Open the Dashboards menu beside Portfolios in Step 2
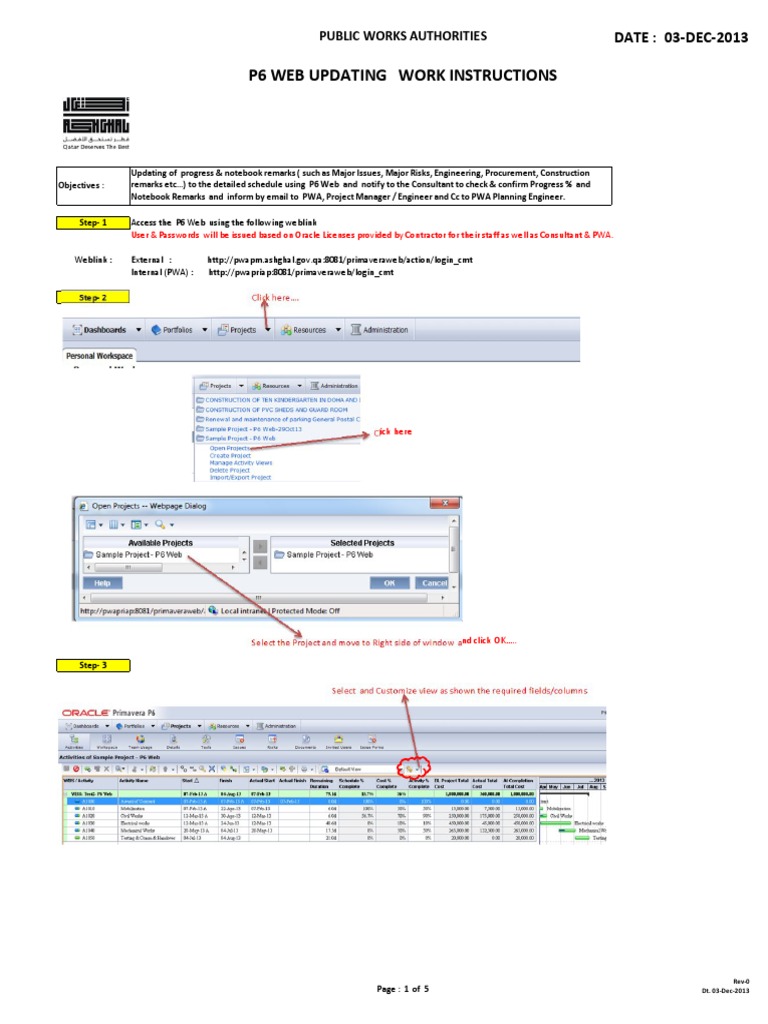This screenshot has height=1024, width=768. click(x=99, y=330)
